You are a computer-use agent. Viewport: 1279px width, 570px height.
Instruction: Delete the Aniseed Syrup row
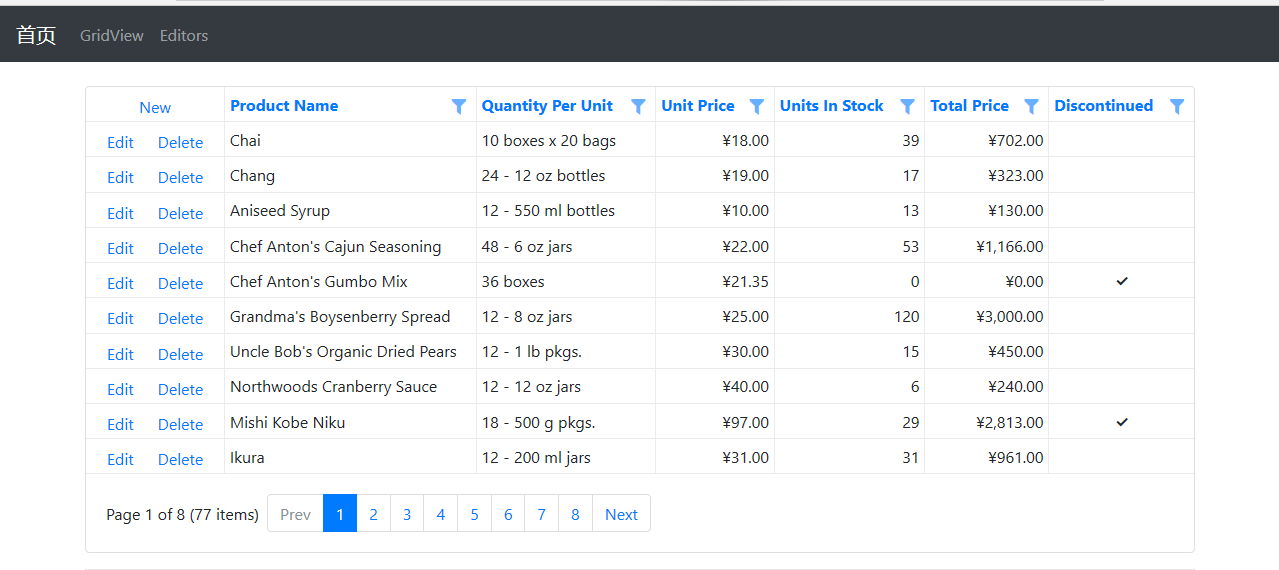click(x=180, y=213)
